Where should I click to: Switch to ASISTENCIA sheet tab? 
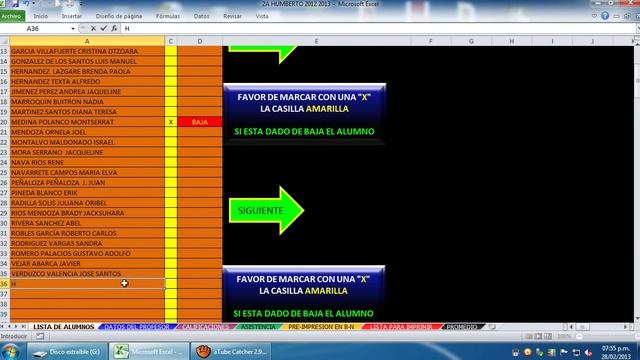click(x=258, y=327)
